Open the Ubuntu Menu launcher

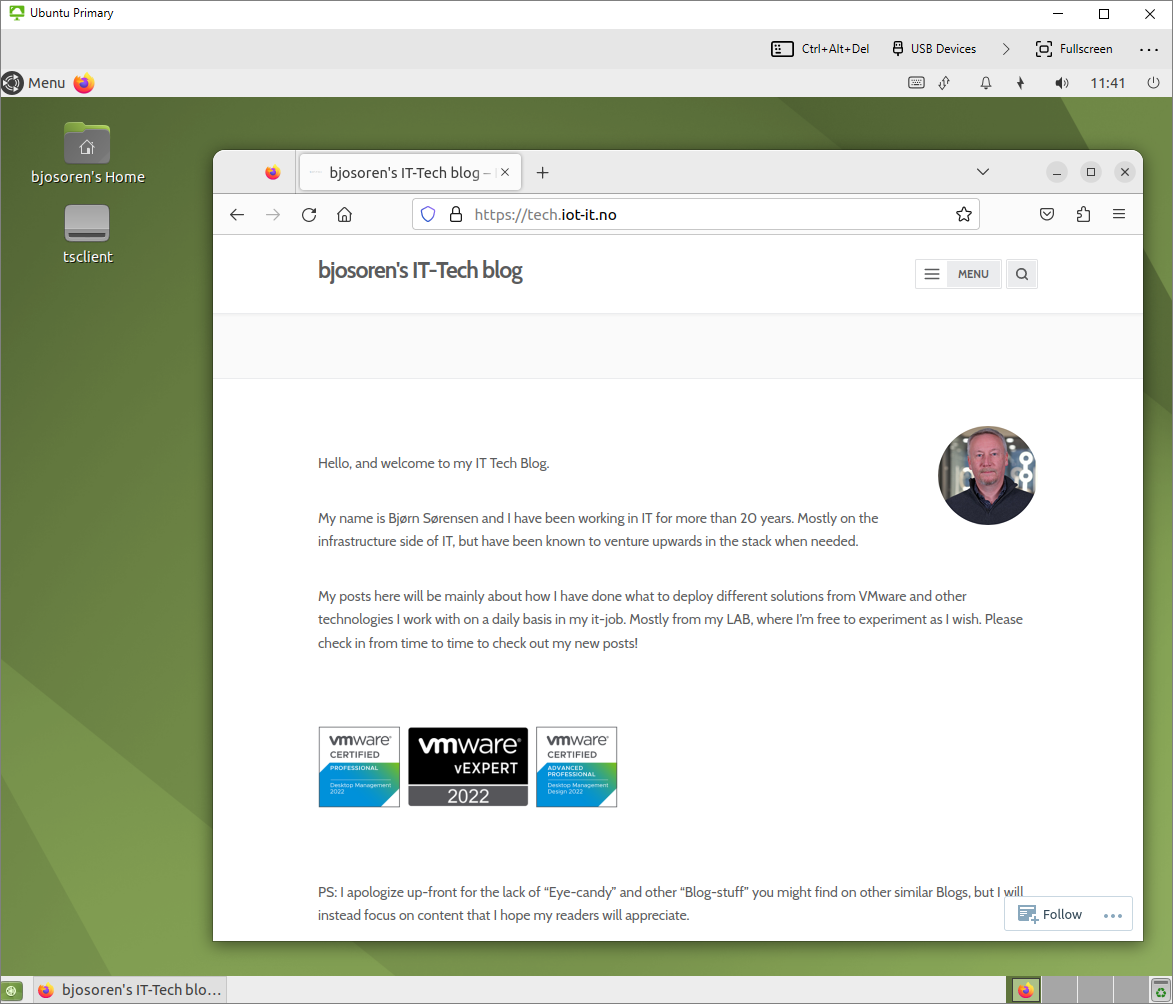point(34,83)
